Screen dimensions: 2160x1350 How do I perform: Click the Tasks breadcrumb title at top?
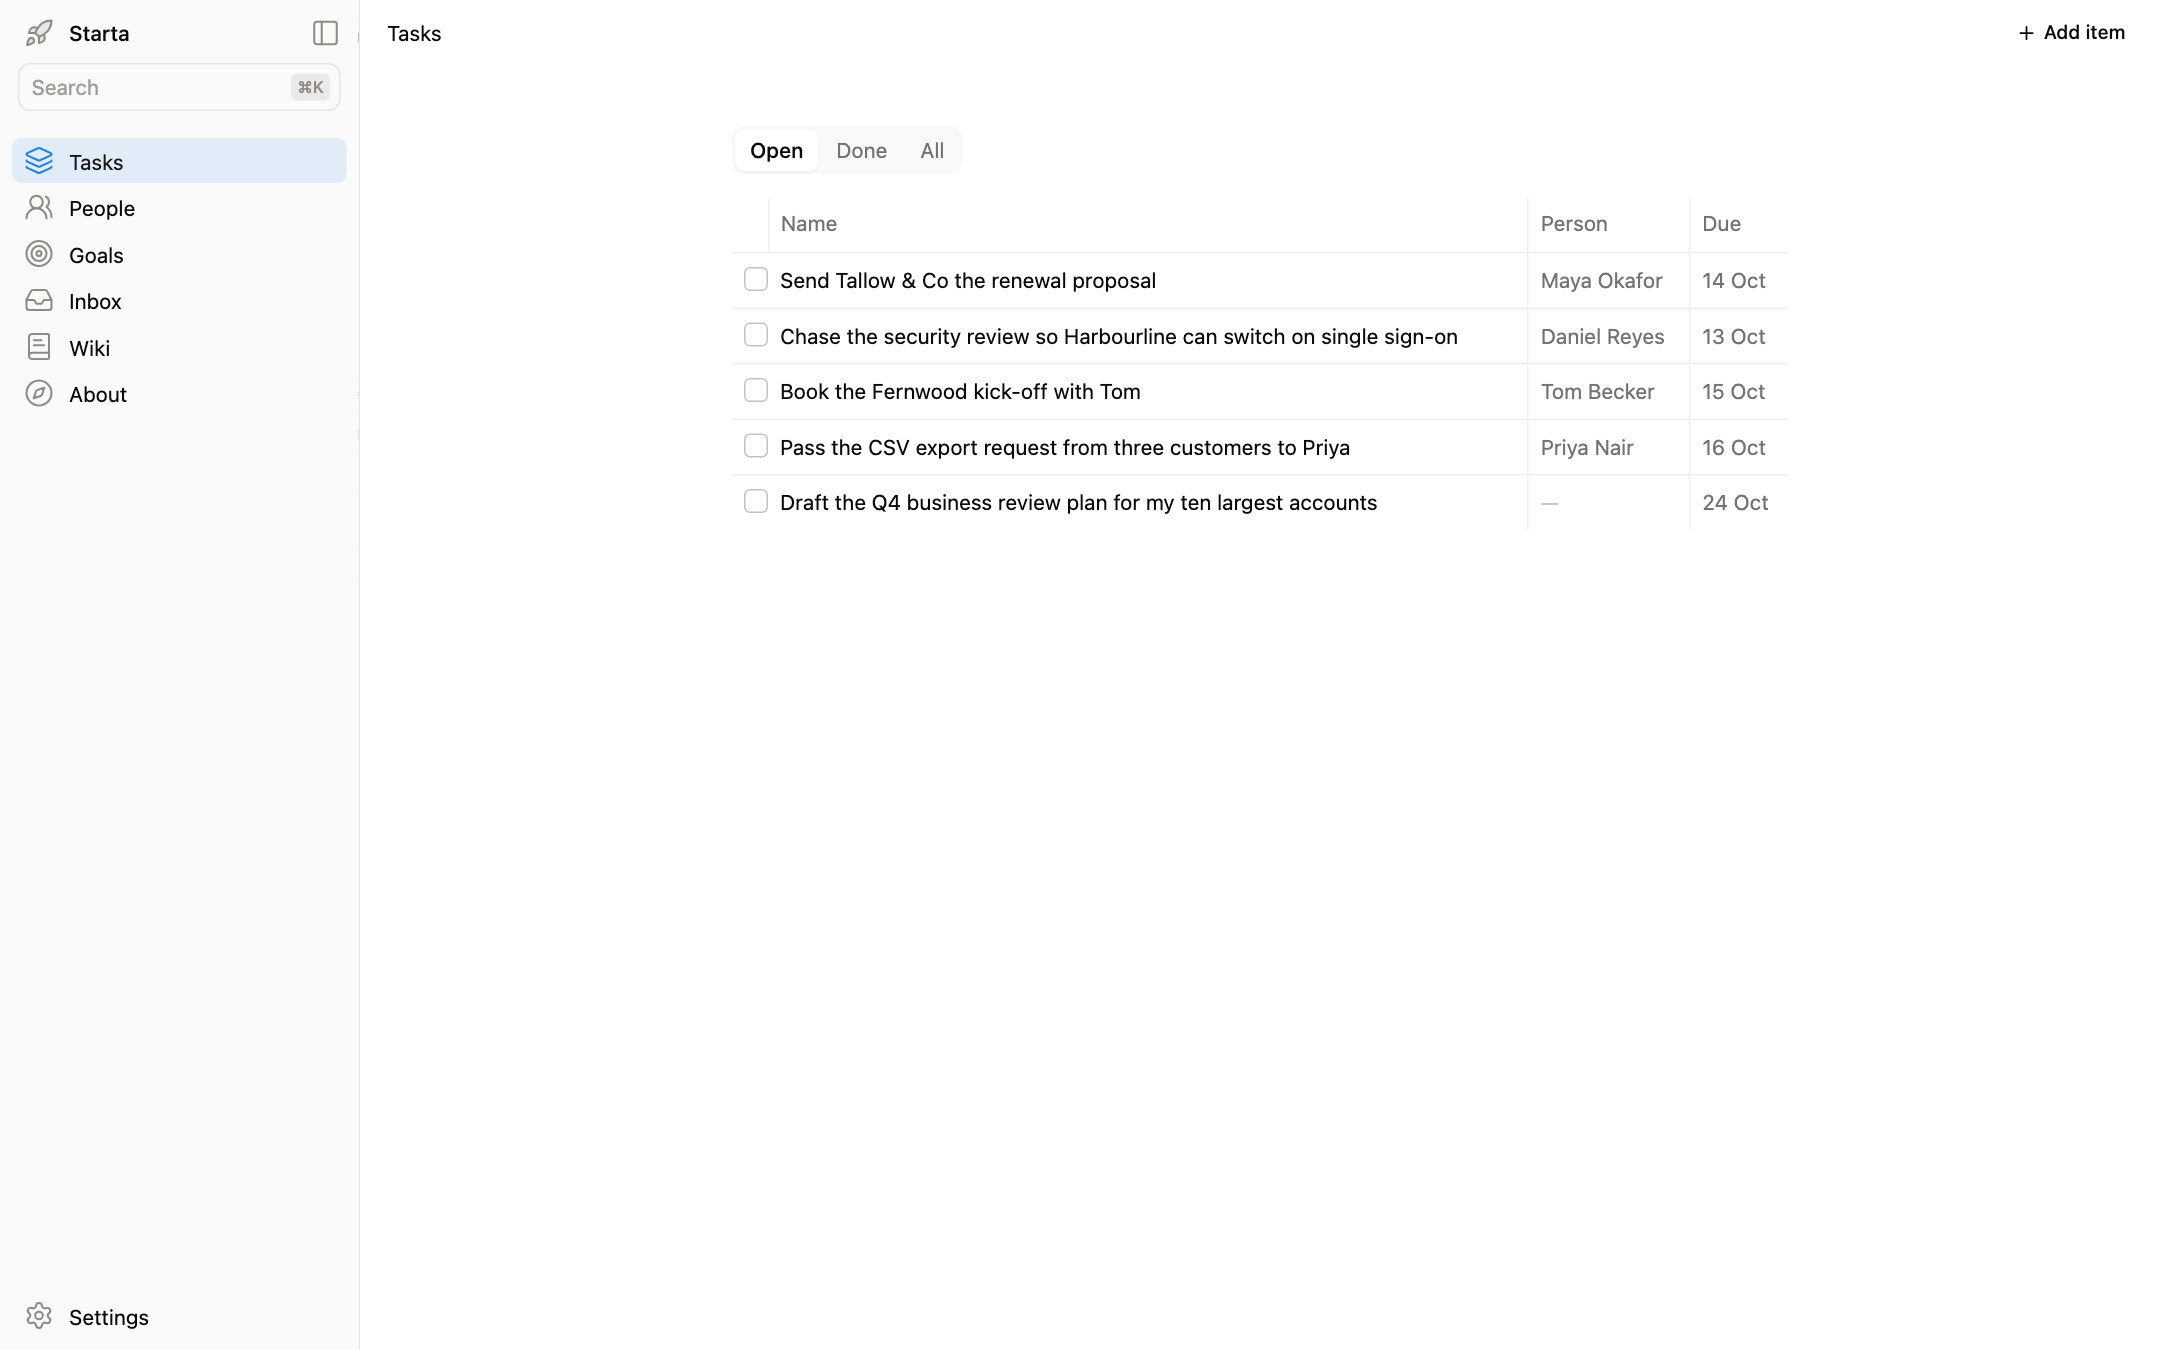coord(414,33)
